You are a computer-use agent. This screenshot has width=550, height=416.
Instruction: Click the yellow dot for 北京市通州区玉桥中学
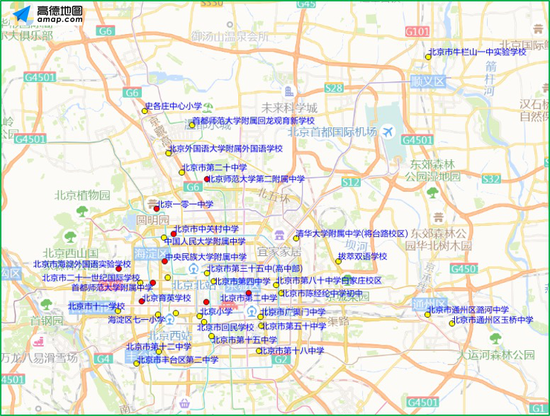click(x=452, y=323)
